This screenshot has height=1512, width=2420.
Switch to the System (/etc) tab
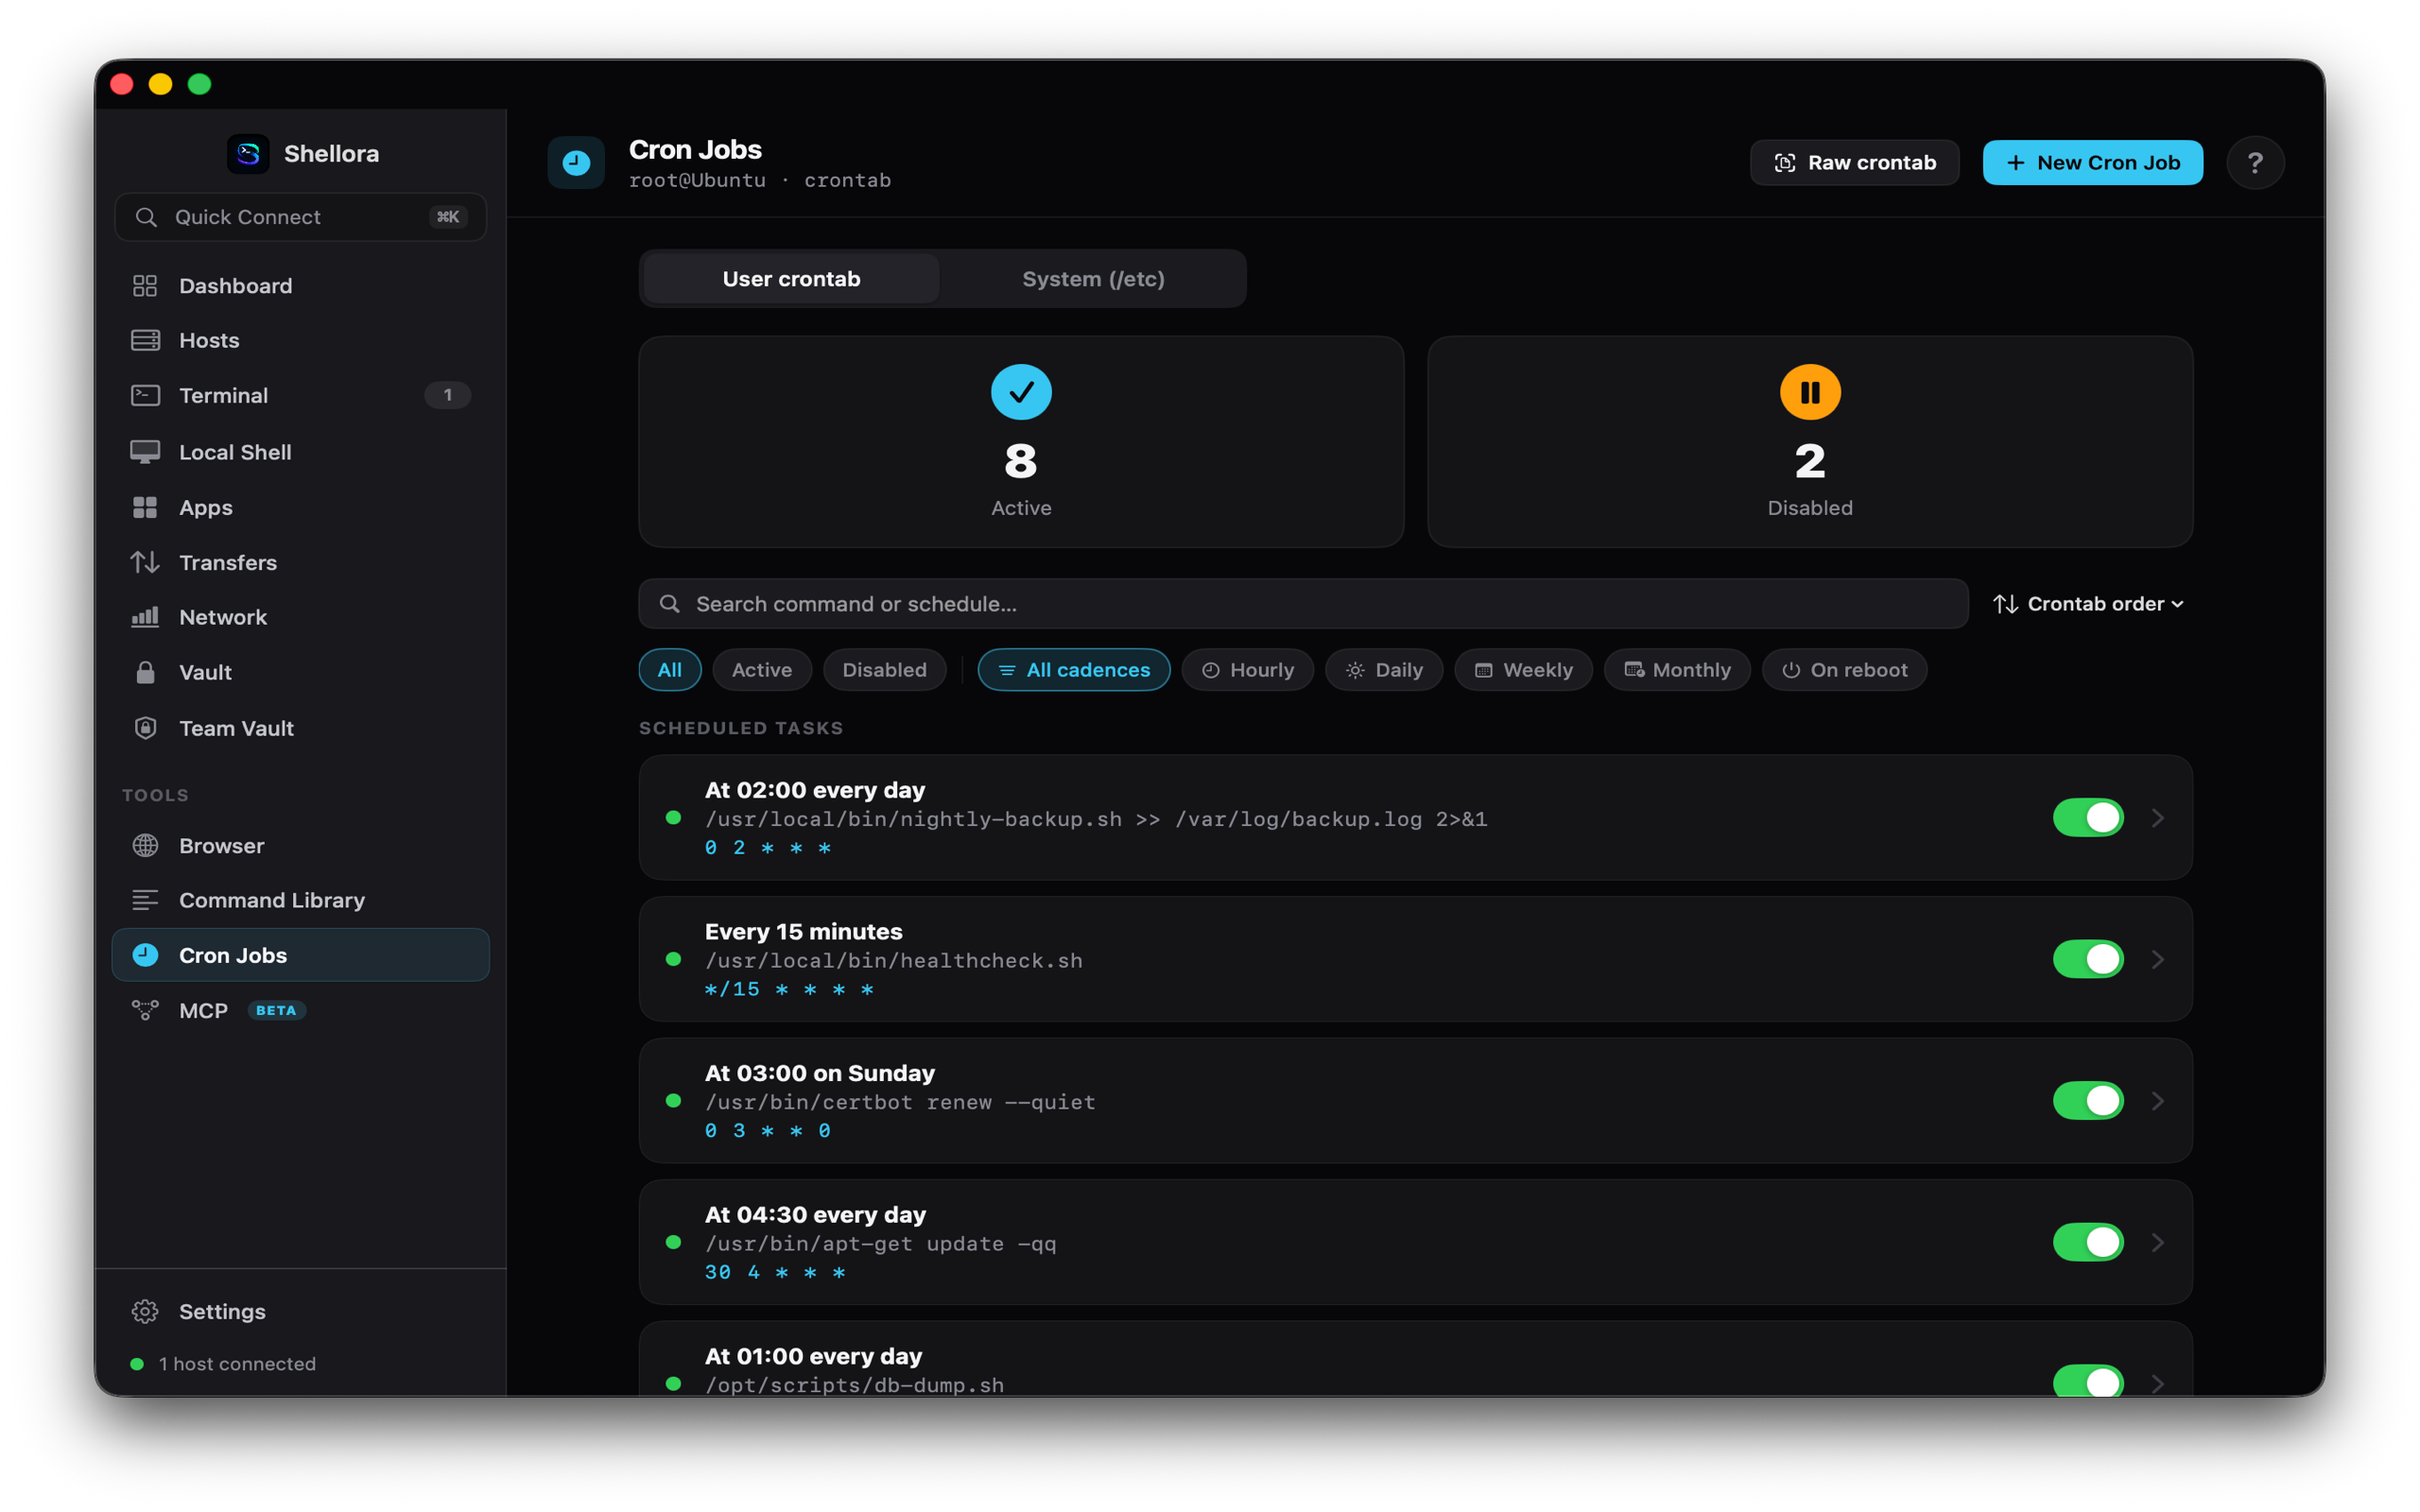point(1093,279)
